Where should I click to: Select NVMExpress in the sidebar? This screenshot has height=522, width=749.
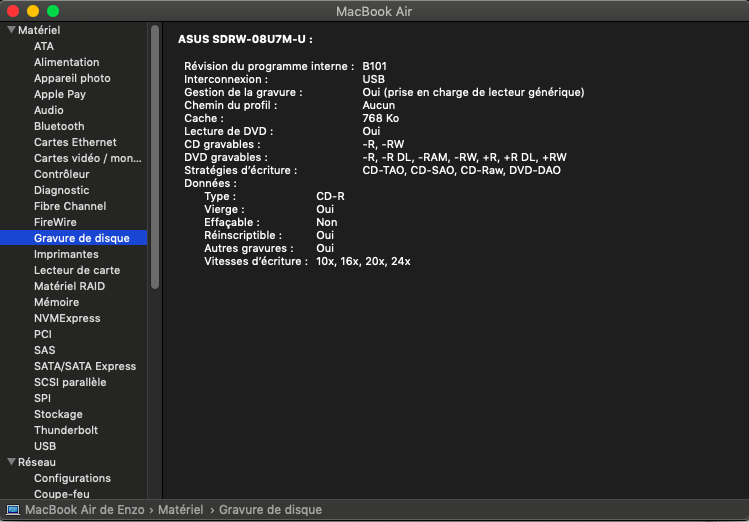67,318
